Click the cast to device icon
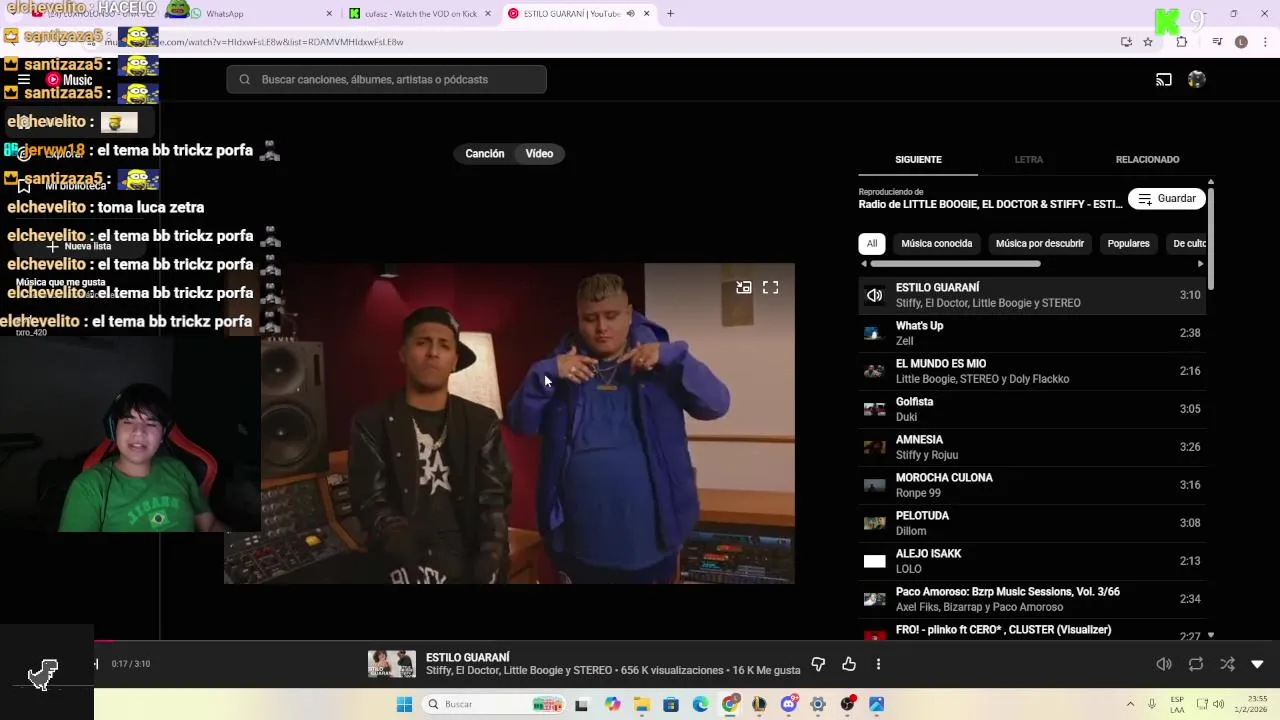This screenshot has width=1280, height=720. pyautogui.click(x=1164, y=80)
